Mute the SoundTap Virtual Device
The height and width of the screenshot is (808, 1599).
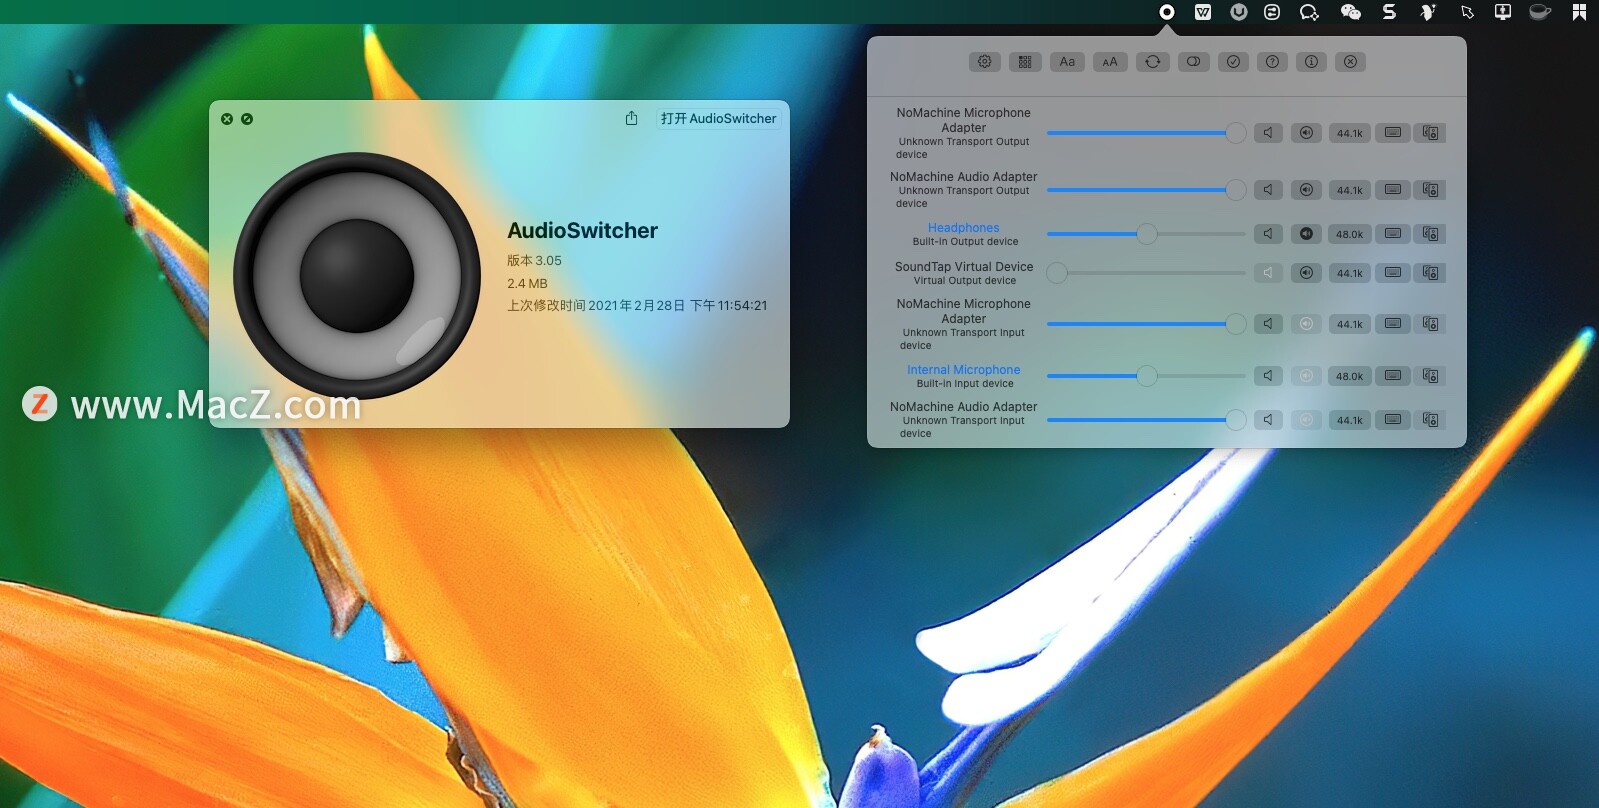point(1268,273)
